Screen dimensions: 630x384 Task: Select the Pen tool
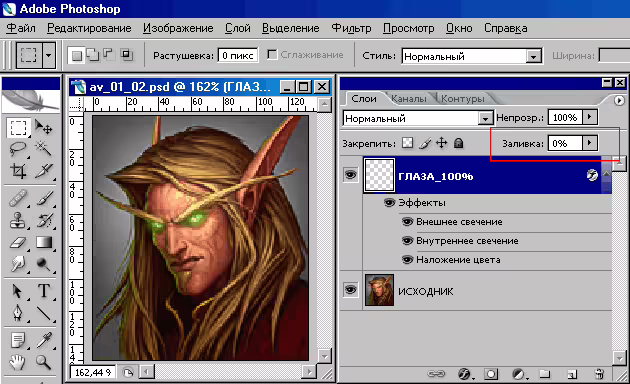tap(18, 313)
